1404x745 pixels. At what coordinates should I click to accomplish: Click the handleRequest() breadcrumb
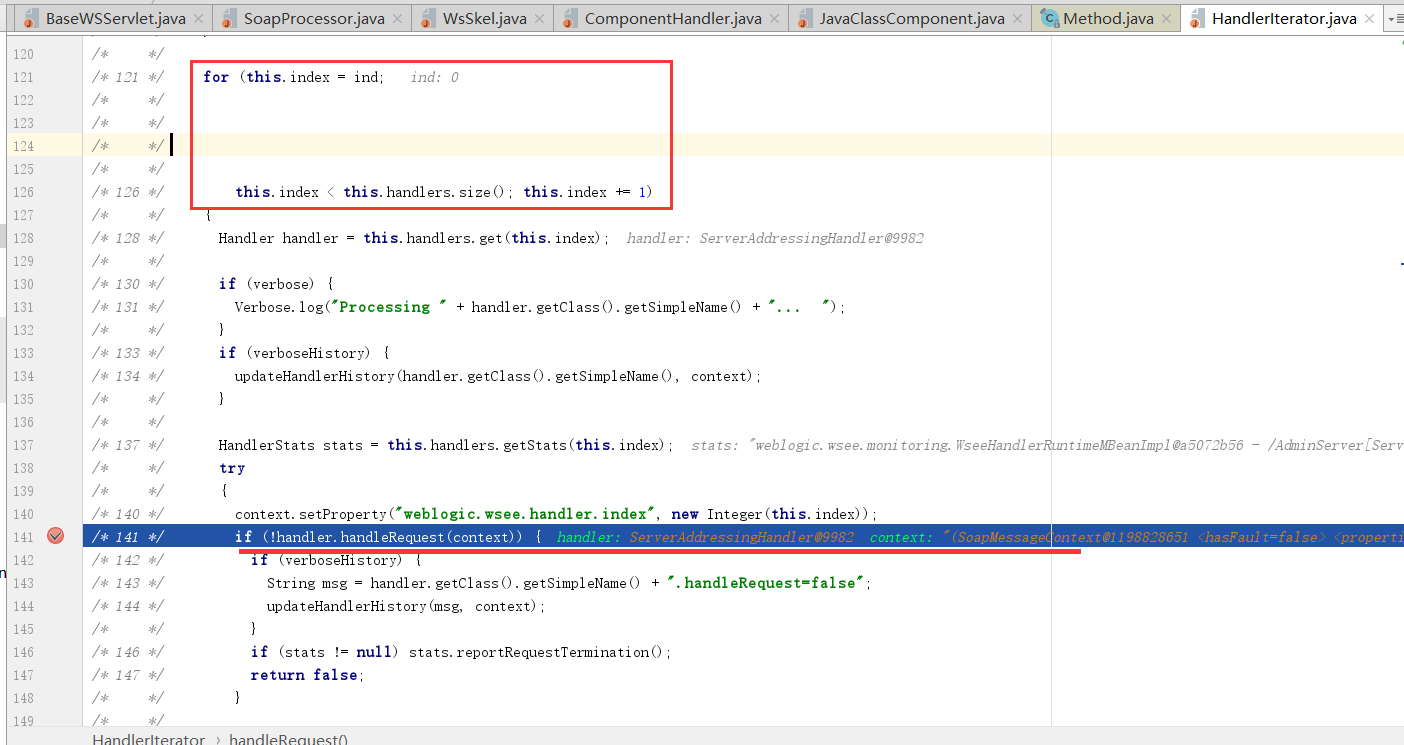pyautogui.click(x=288, y=739)
